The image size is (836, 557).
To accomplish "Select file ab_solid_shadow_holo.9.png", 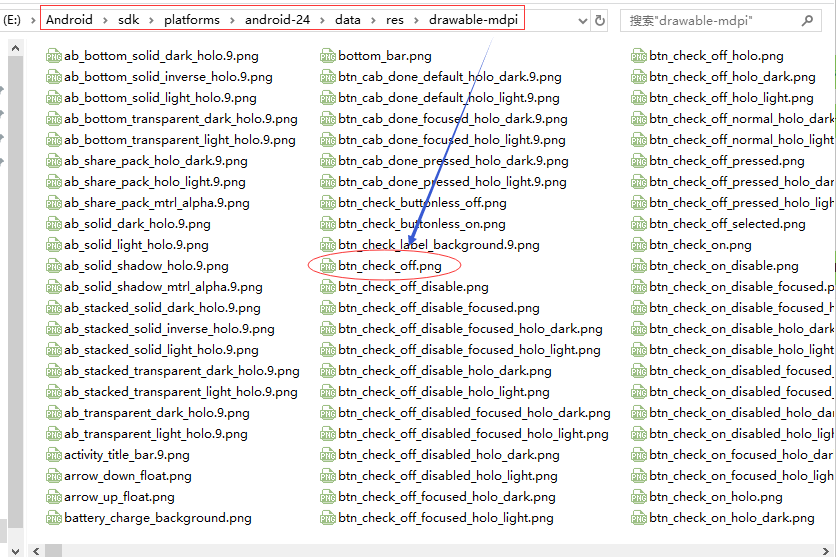I will coord(138,266).
